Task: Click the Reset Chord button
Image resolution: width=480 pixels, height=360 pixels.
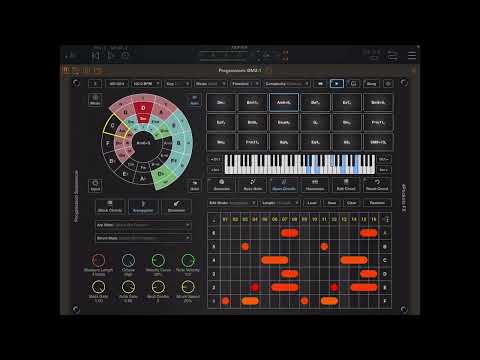Action: coord(377,185)
